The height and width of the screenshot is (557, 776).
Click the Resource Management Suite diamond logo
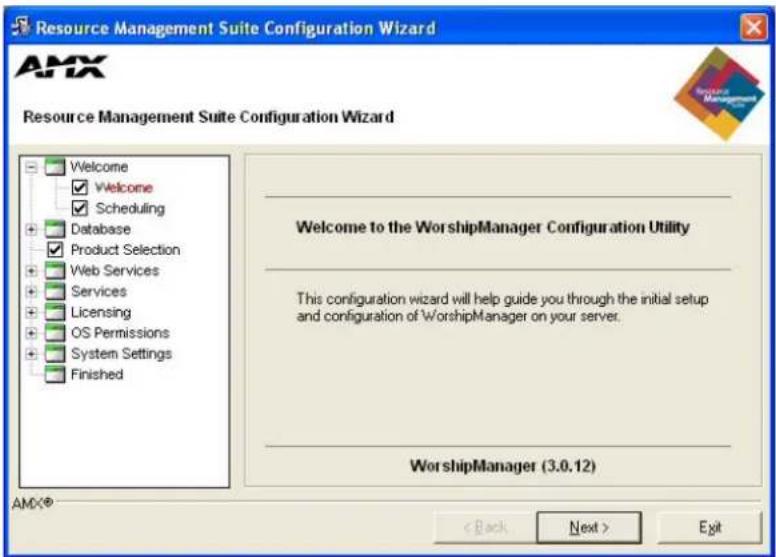pyautogui.click(x=720, y=94)
